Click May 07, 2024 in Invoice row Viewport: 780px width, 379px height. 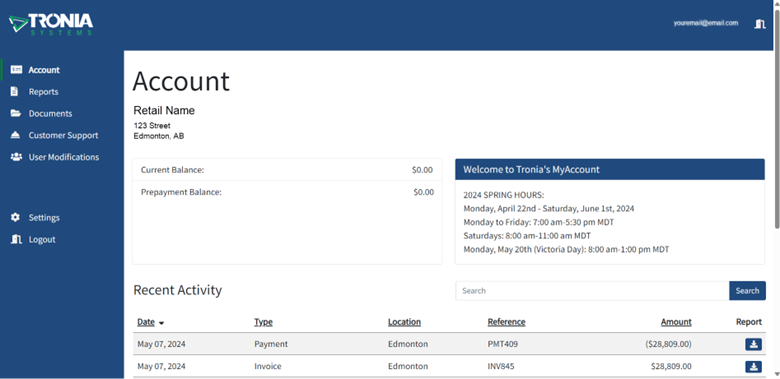161,367
